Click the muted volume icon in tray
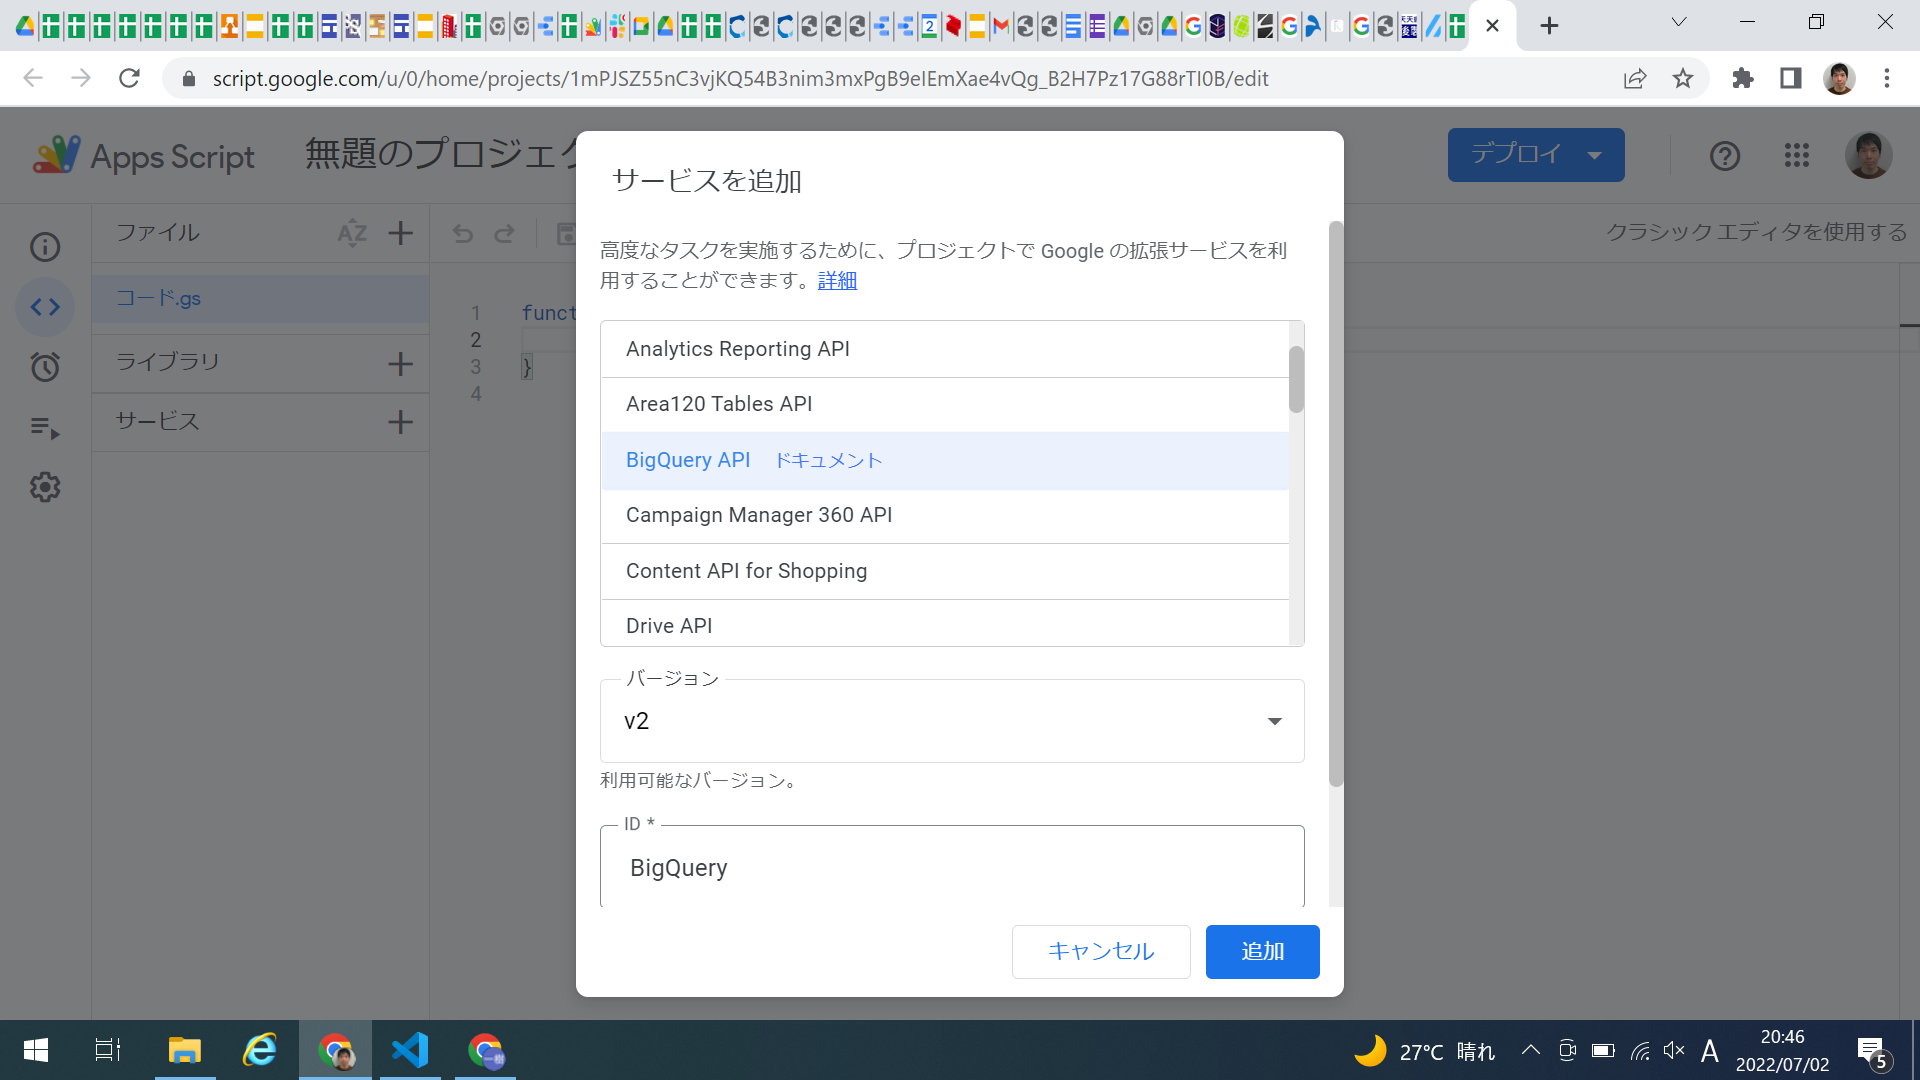Viewport: 1920px width, 1080px height. [x=1674, y=1050]
